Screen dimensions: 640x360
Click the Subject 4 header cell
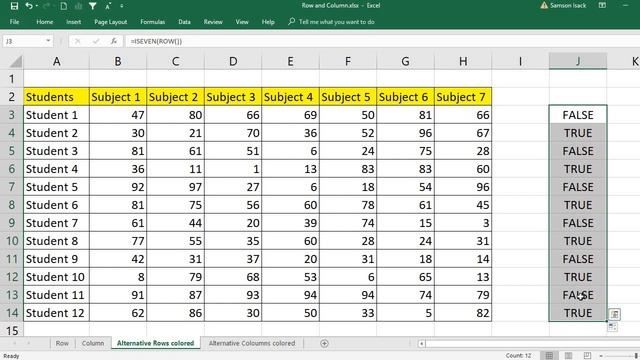[290, 97]
